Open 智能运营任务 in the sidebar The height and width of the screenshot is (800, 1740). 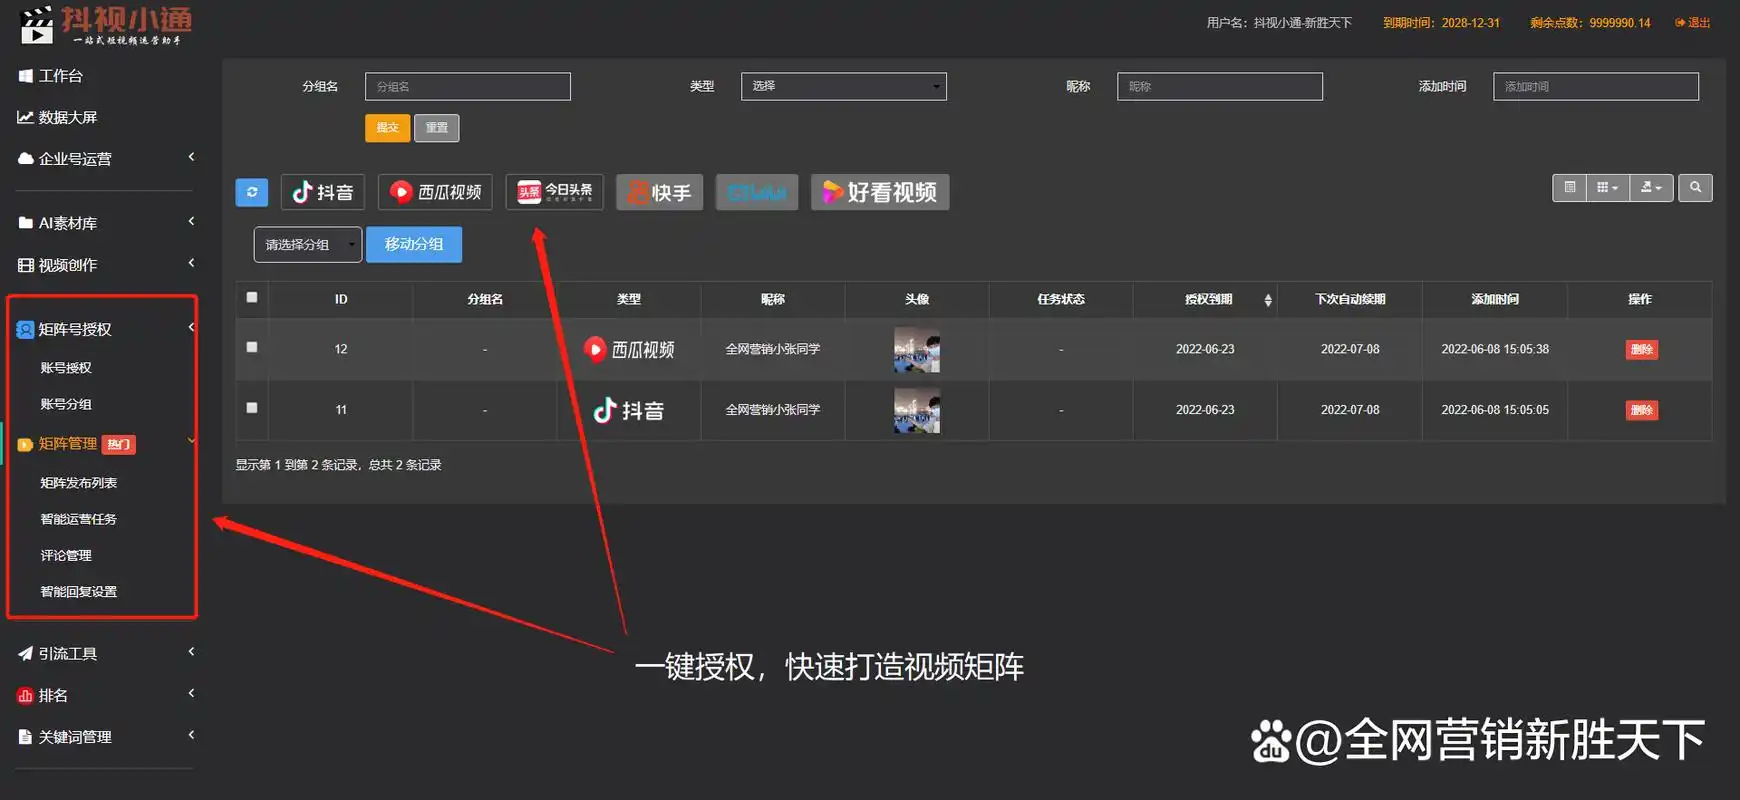point(79,519)
